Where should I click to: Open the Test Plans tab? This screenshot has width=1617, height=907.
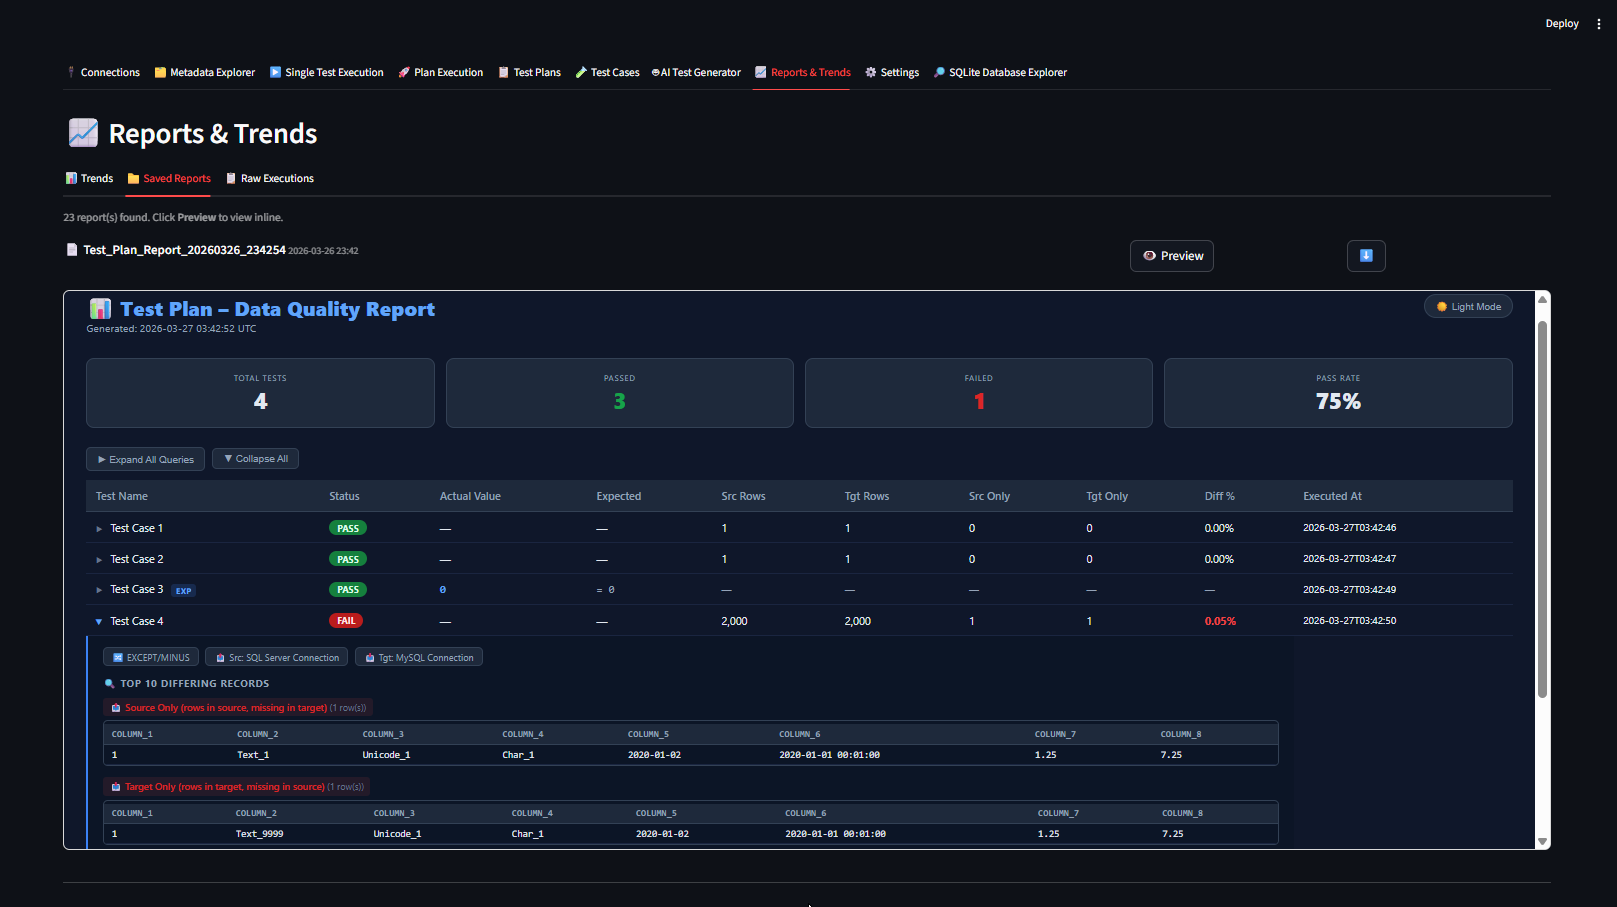point(530,72)
